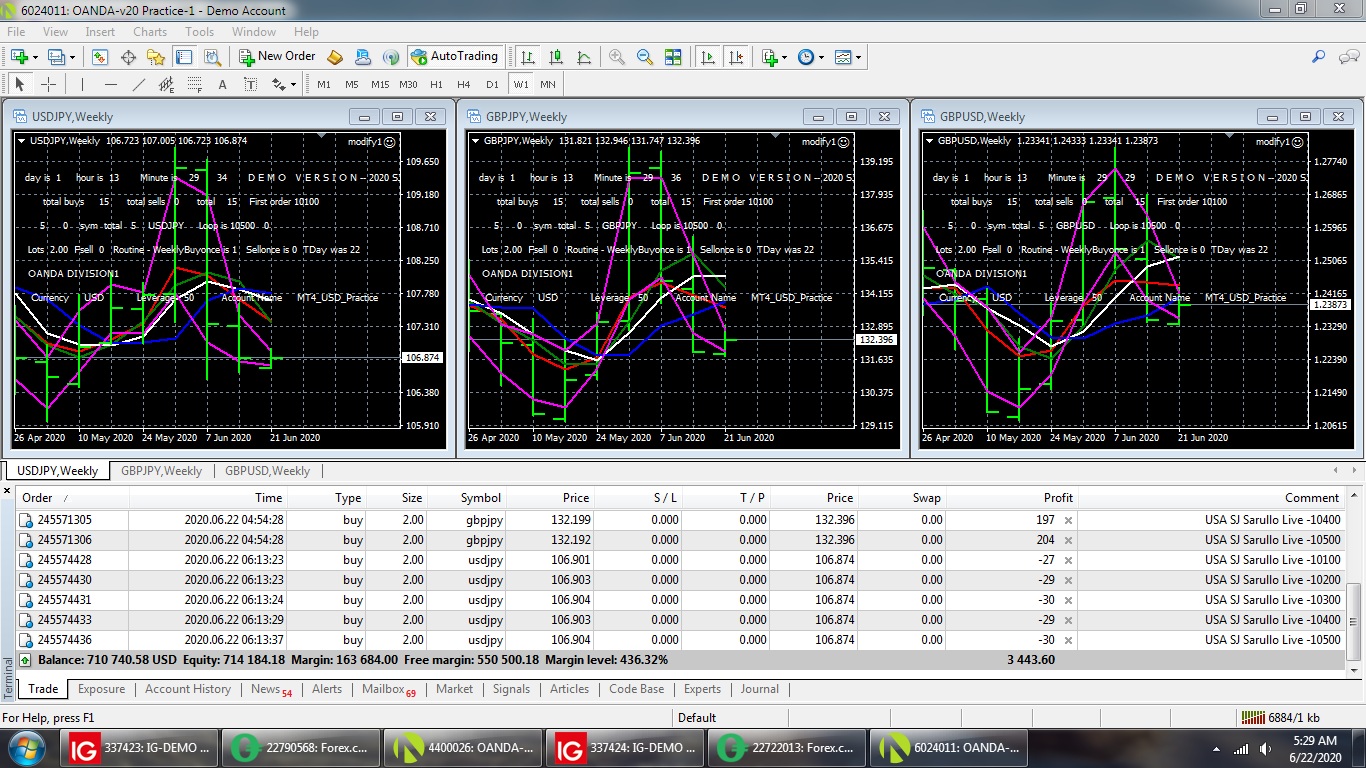
Task: Click the Terminal order list scrollbar
Action: pos(1356,620)
